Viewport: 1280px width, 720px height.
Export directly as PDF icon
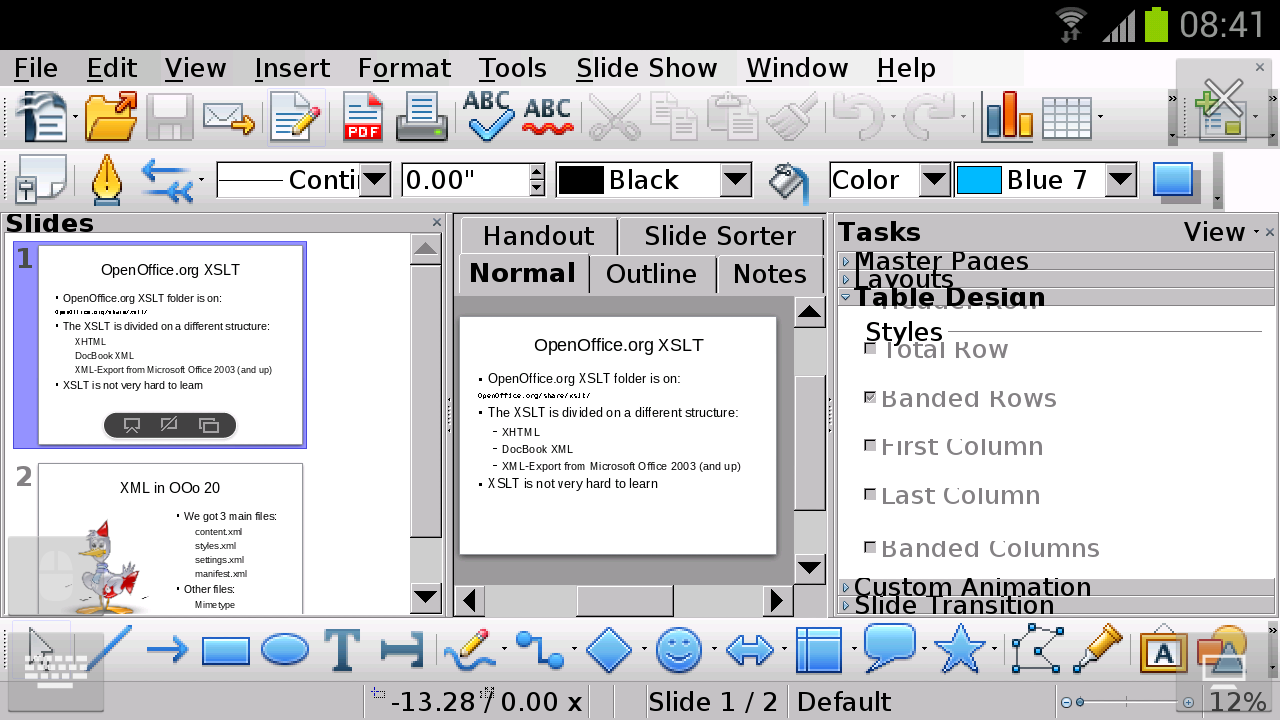362,117
